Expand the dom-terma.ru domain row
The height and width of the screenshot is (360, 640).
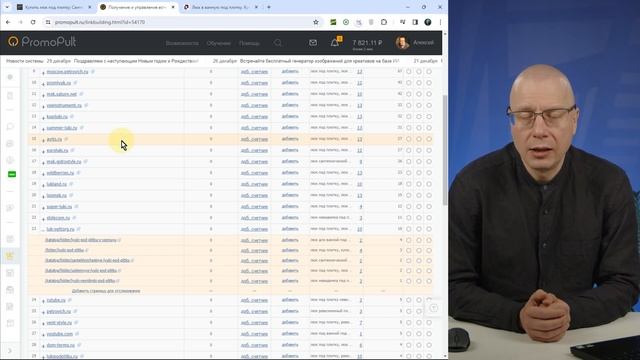[43, 346]
